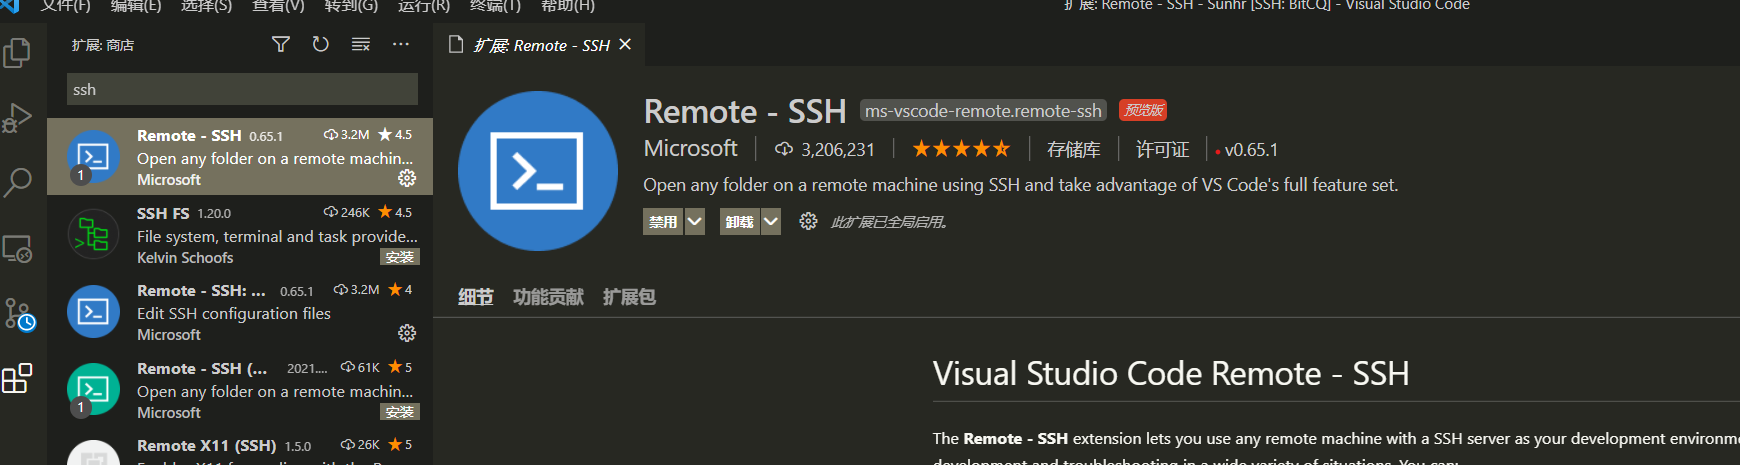Close the Remote - SSH extension tab
This screenshot has height=465, width=1740.
pyautogui.click(x=625, y=44)
